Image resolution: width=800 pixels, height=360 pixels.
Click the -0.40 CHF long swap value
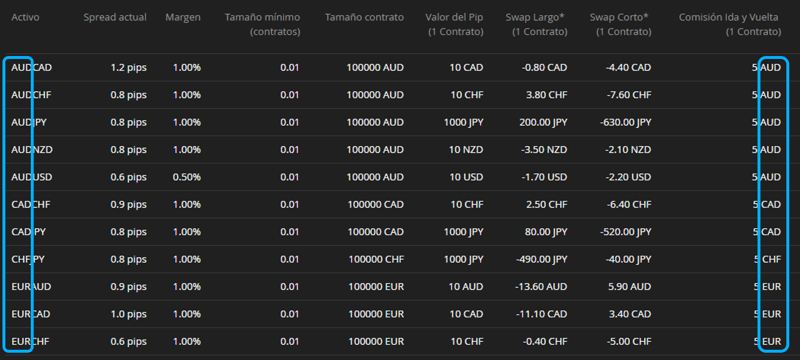pyautogui.click(x=545, y=342)
